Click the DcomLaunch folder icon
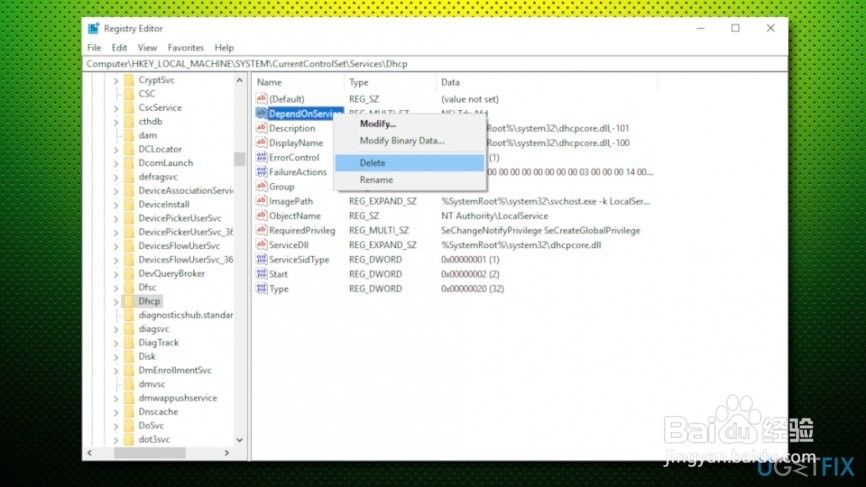Viewport: 866px width, 487px height. point(129,163)
